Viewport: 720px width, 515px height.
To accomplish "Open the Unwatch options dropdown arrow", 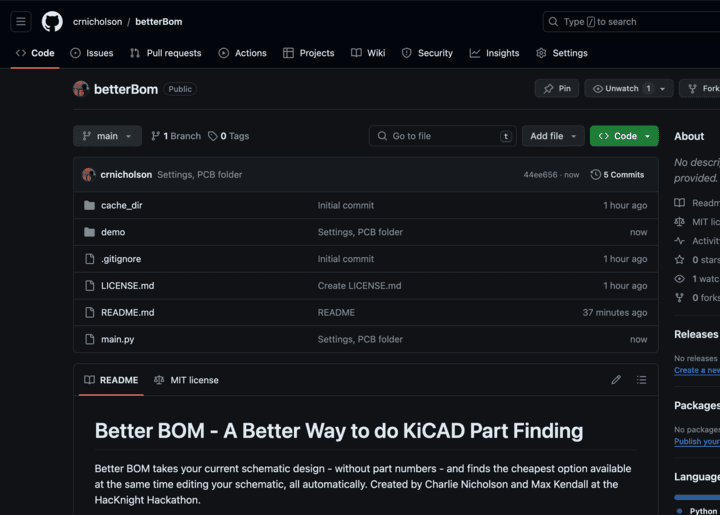I will point(662,89).
